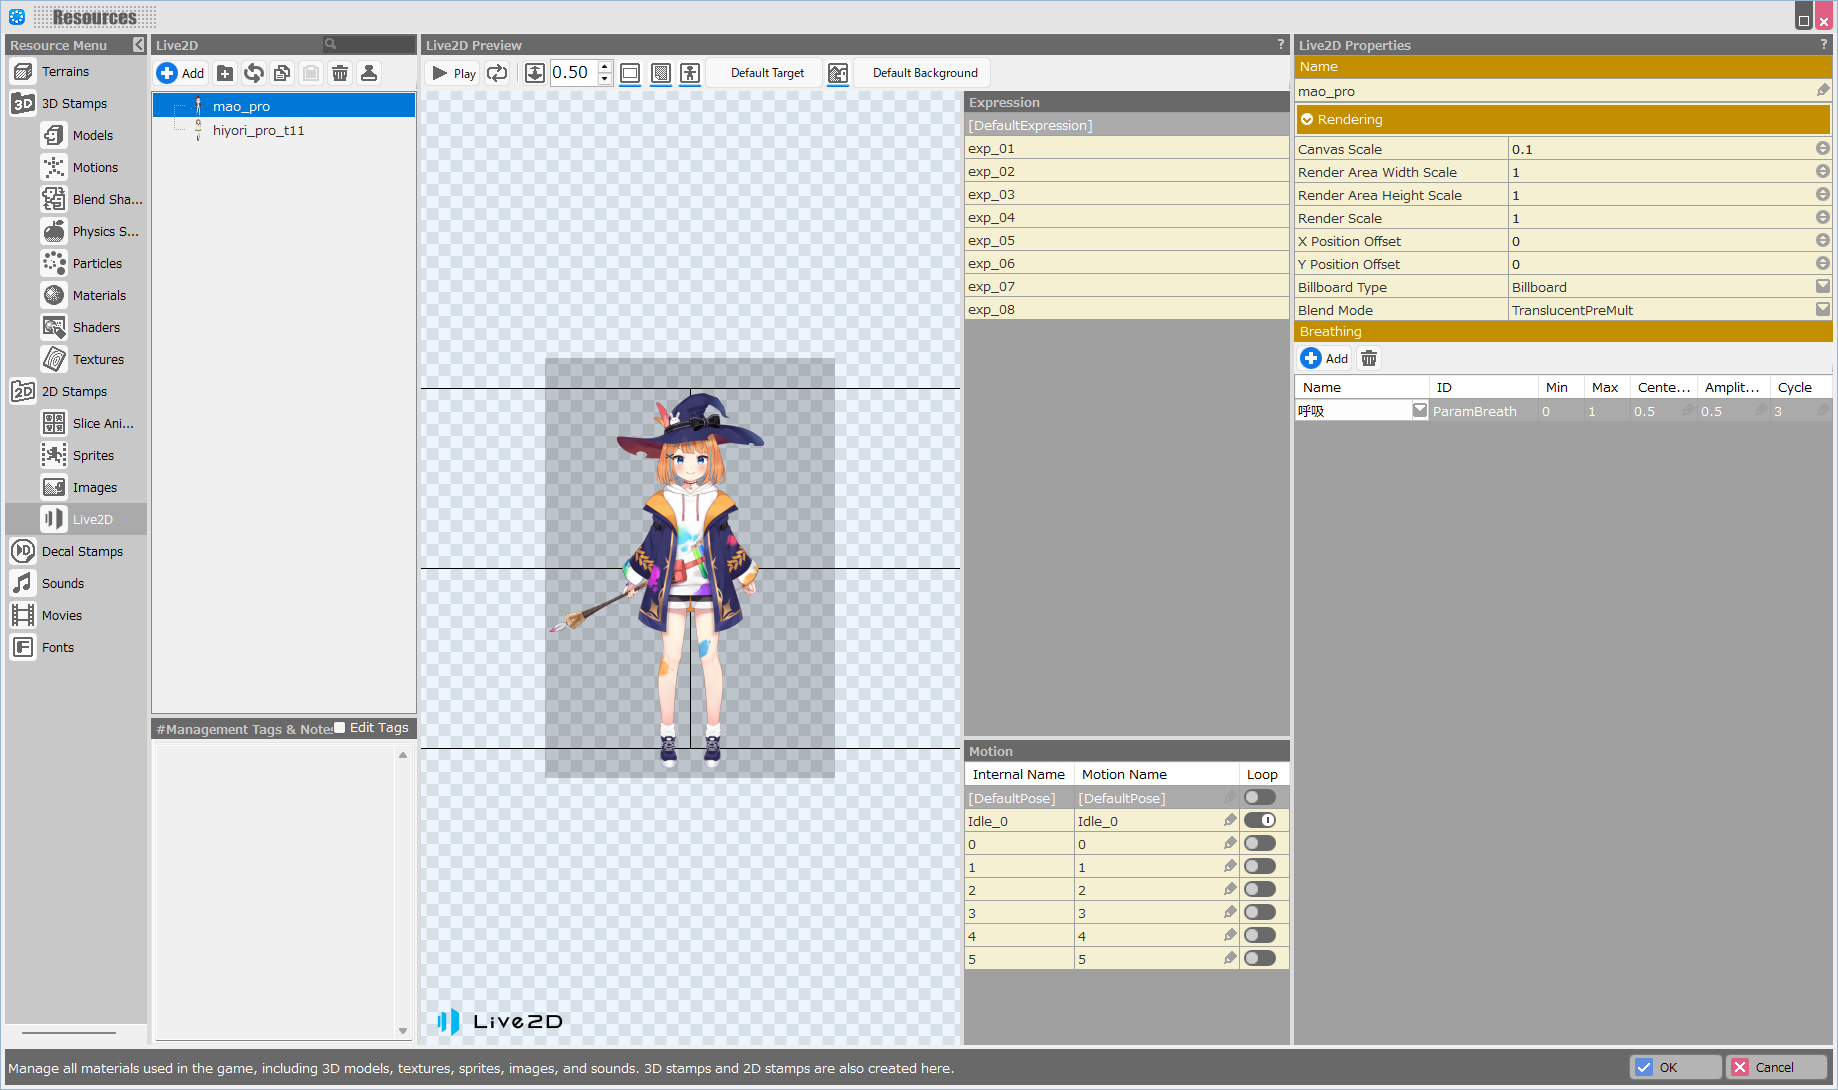This screenshot has height=1090, width=1838.
Task: Rename the Idle_0 motion with pencil icon
Action: (1230, 821)
